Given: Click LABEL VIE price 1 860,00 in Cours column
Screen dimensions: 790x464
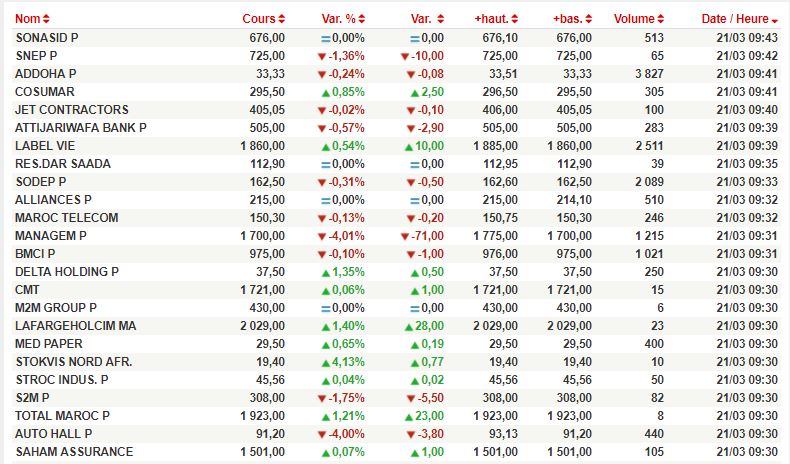Looking at the screenshot, I should 262,146.
